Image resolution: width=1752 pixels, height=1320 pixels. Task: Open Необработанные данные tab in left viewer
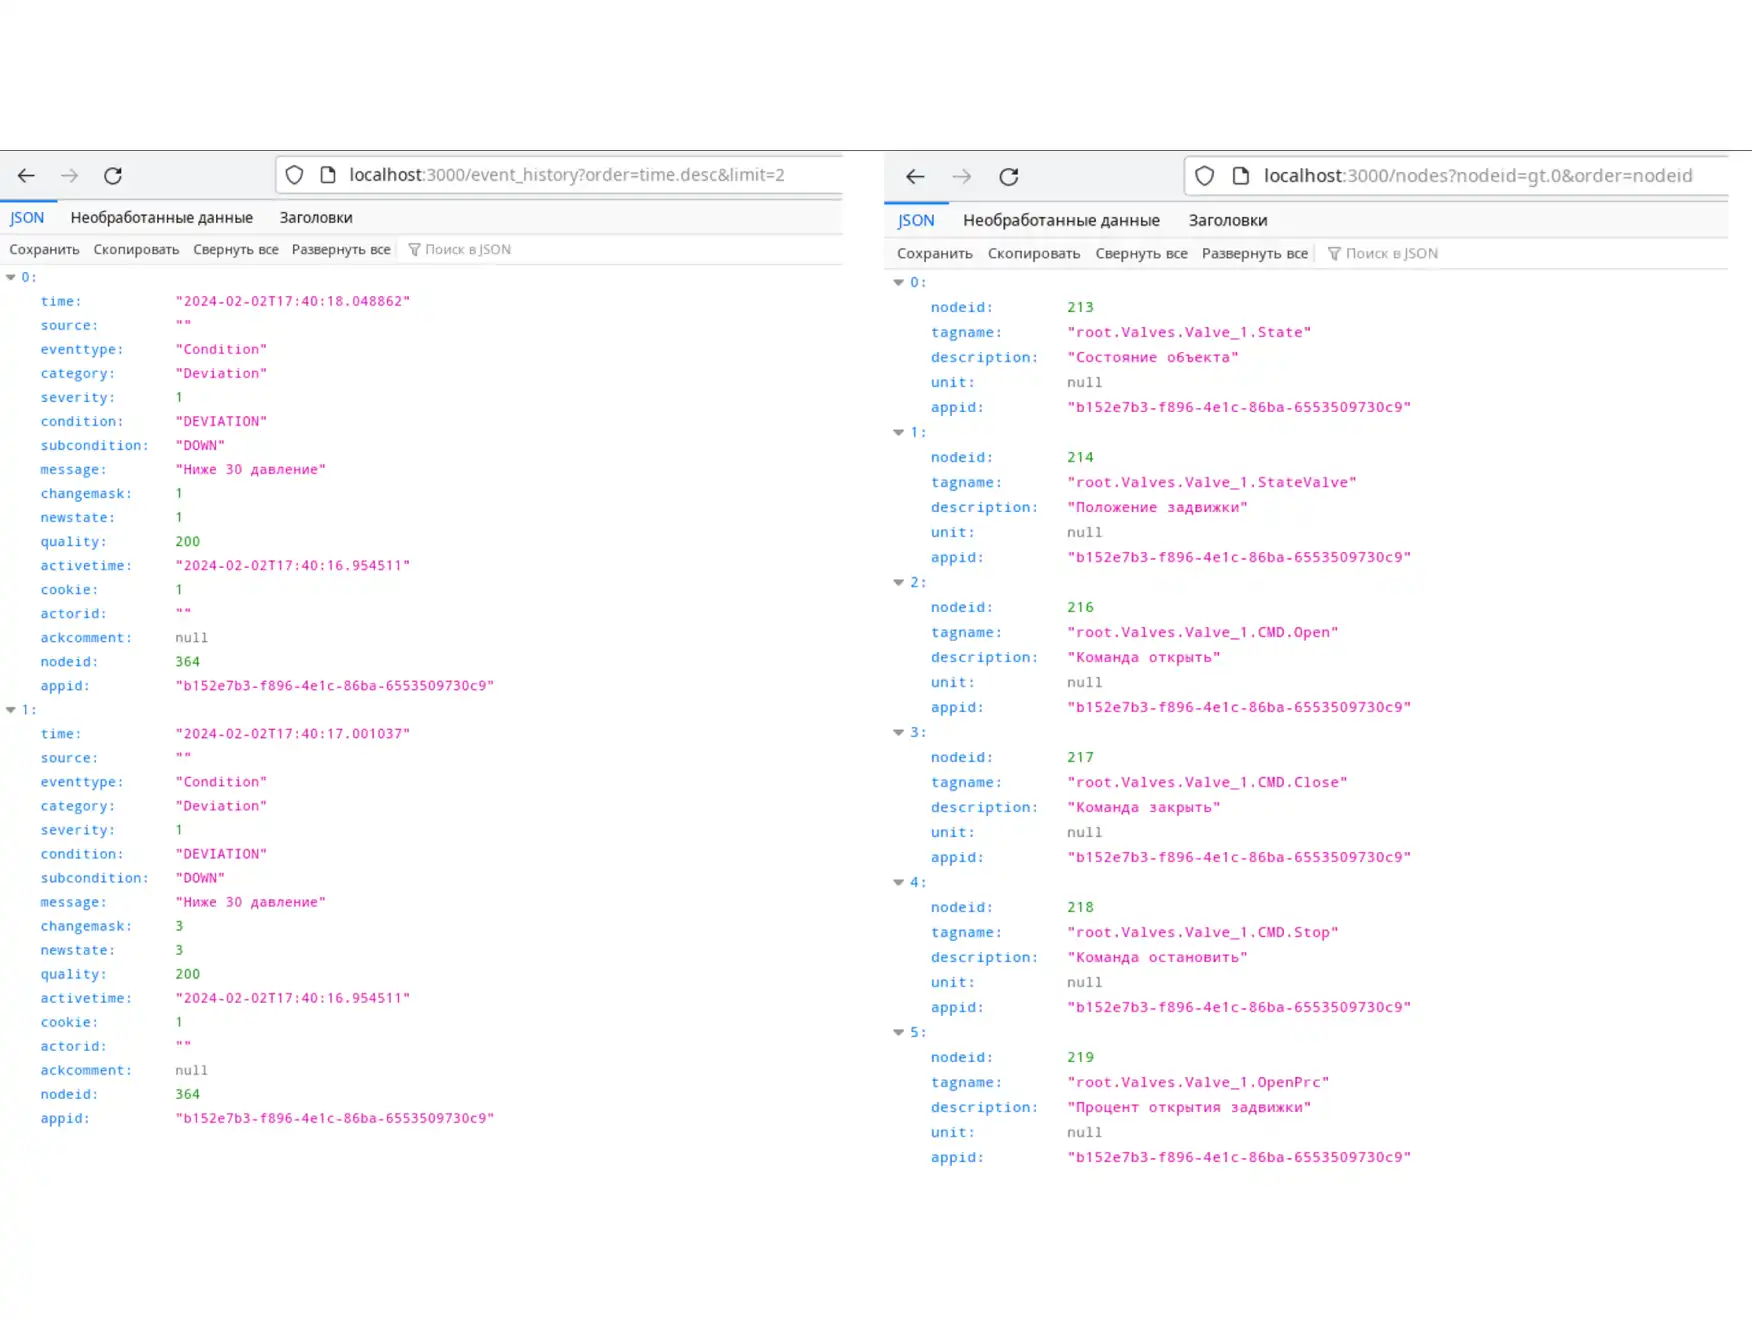161,218
